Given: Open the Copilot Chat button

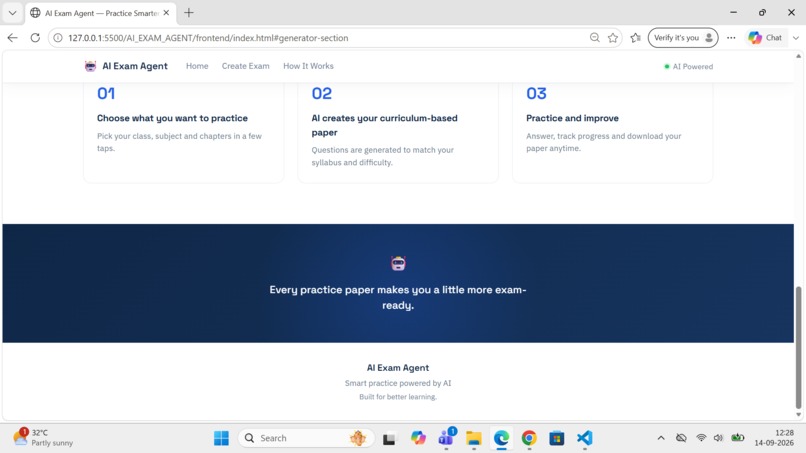Looking at the screenshot, I should [x=765, y=38].
